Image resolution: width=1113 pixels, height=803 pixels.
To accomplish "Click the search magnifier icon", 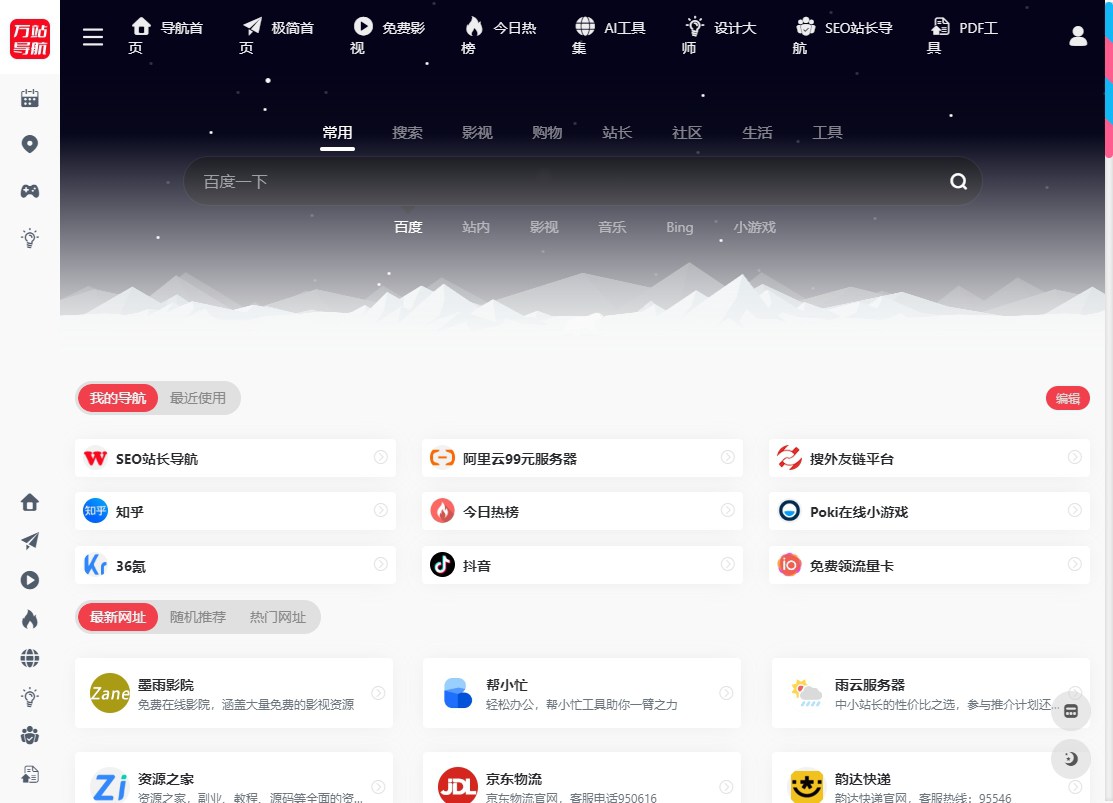I will [x=958, y=182].
